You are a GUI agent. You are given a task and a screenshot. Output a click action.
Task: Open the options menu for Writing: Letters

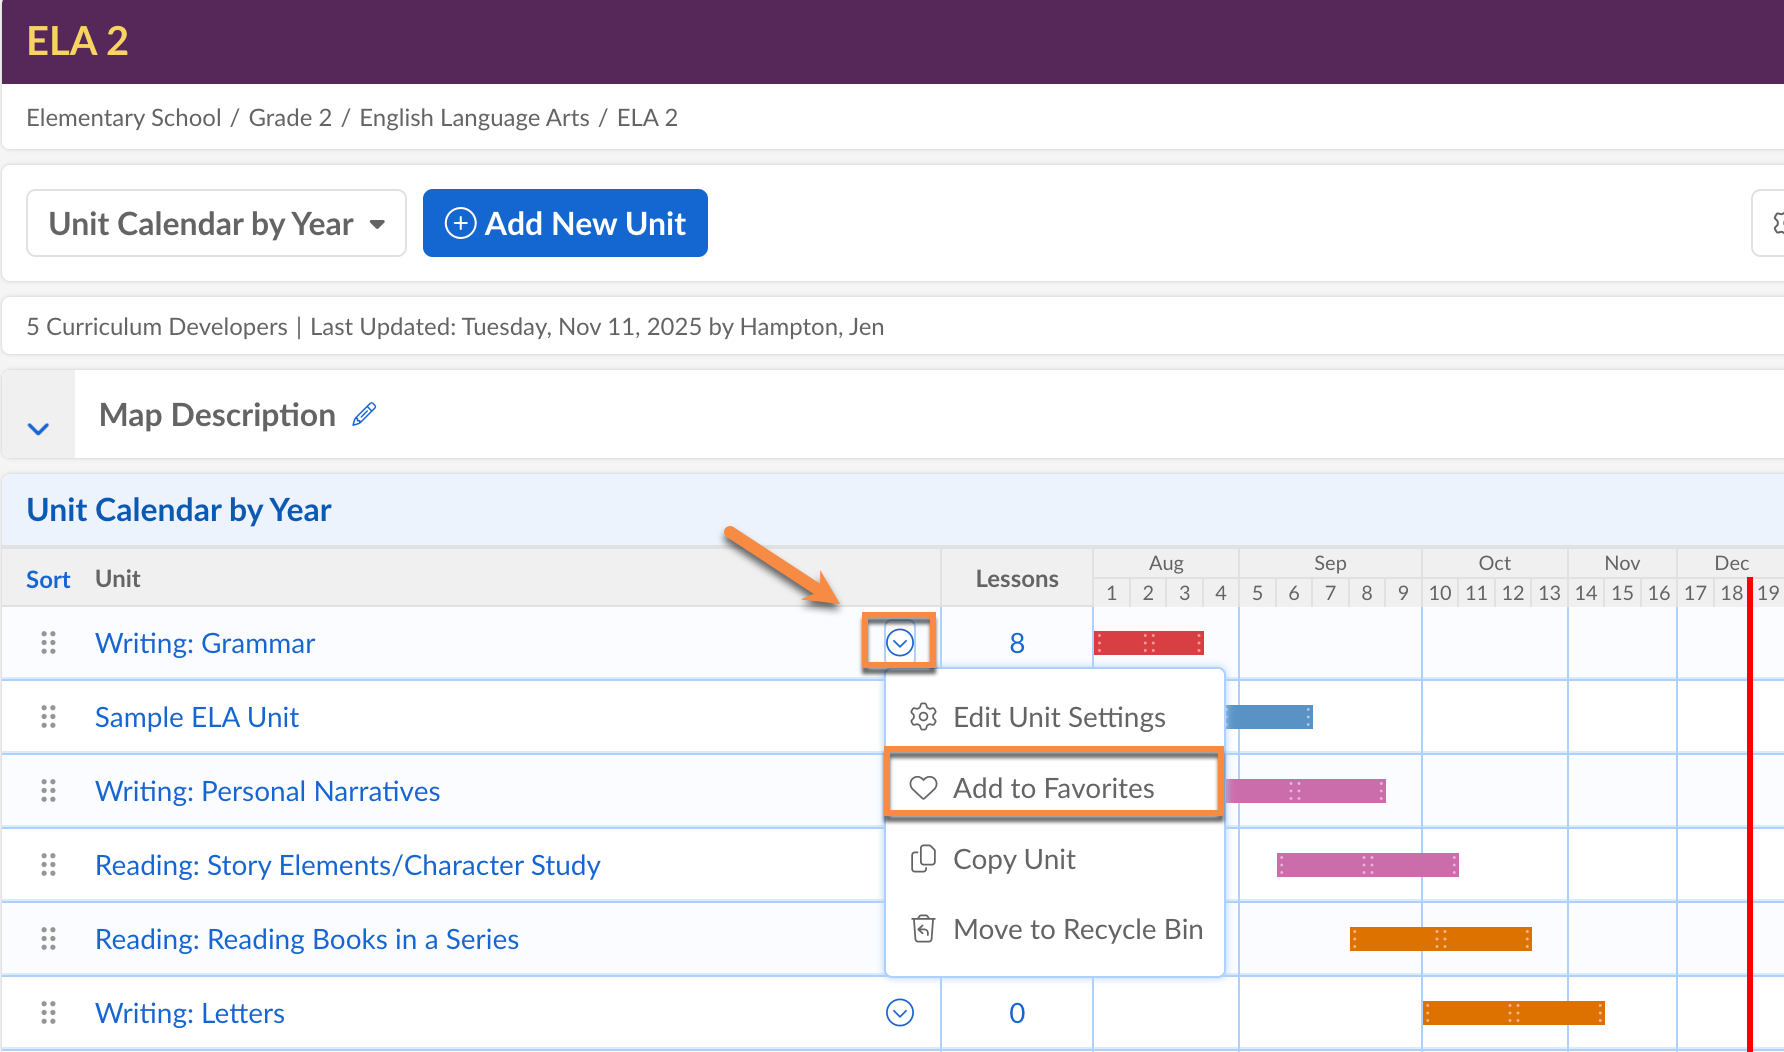pos(900,1013)
